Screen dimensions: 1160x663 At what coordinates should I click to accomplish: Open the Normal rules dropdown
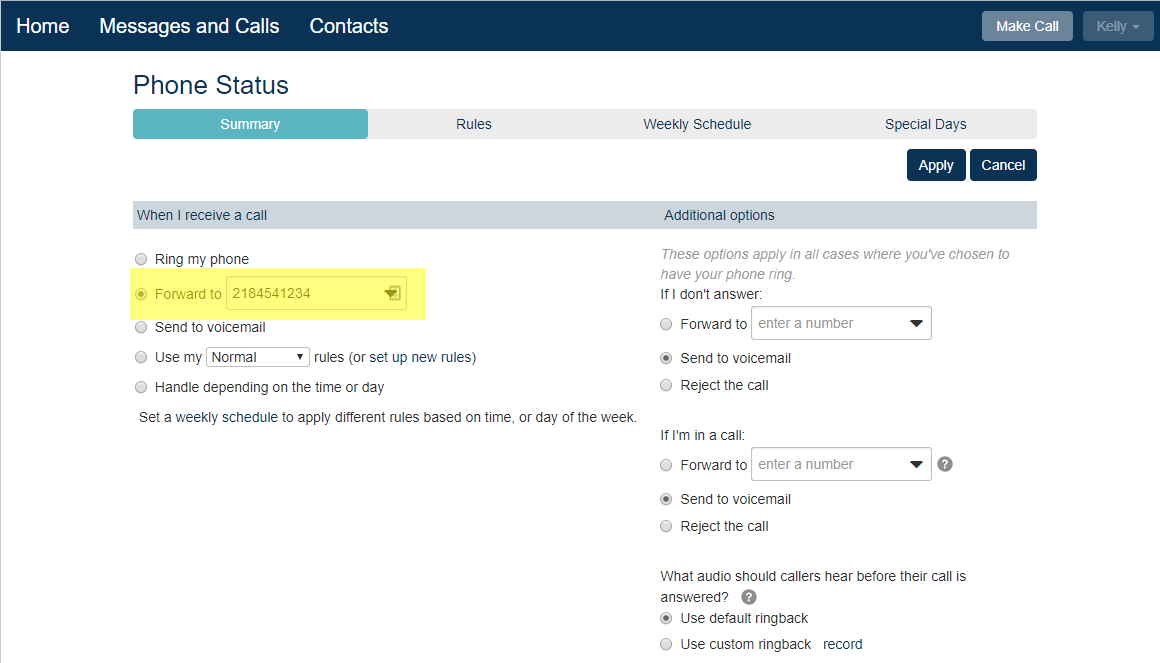click(x=258, y=357)
